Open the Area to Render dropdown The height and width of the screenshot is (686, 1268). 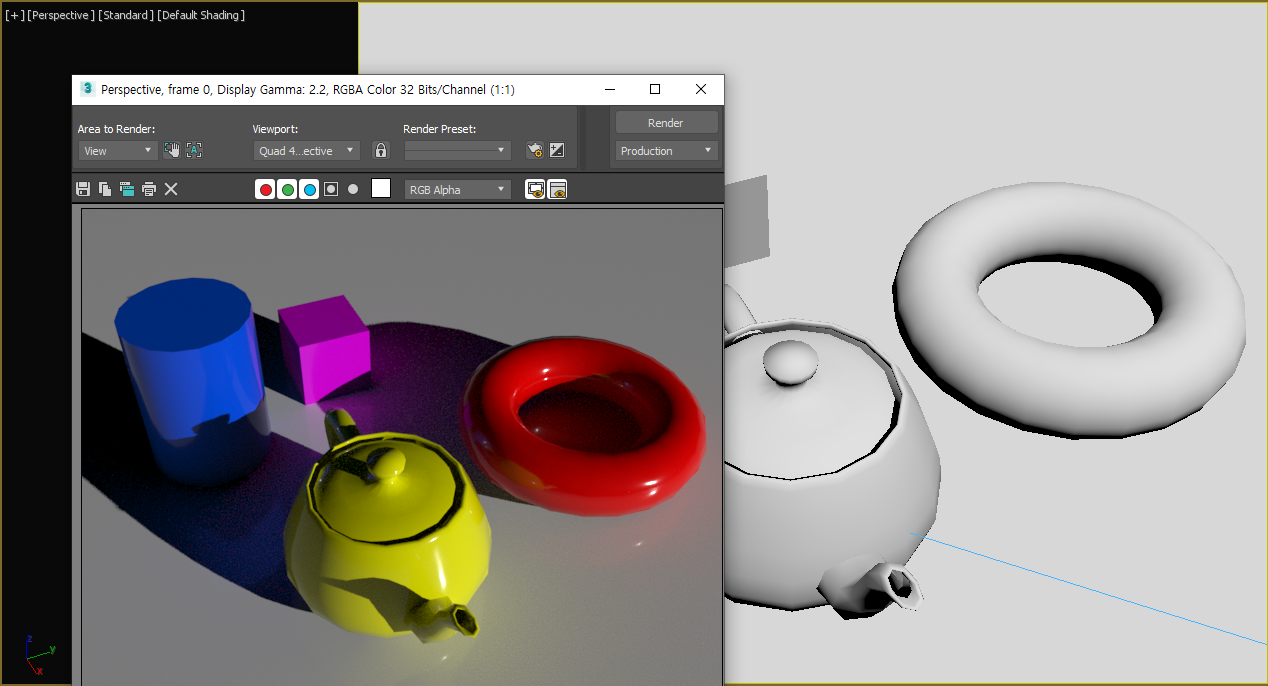118,151
